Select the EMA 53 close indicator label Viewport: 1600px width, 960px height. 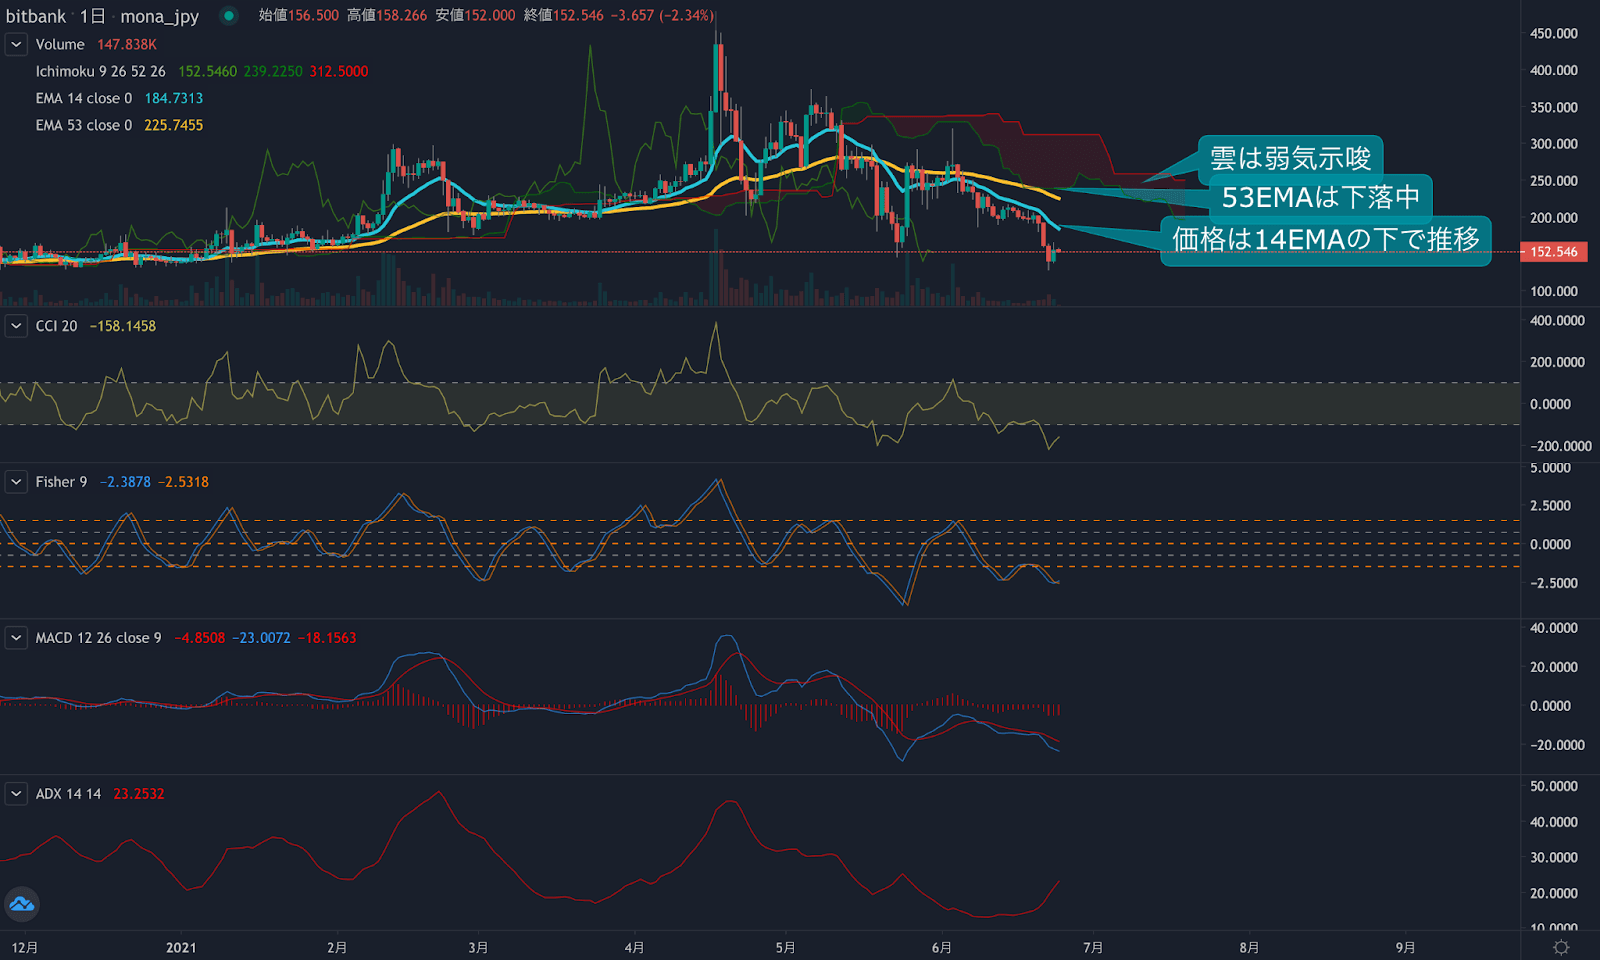(83, 125)
